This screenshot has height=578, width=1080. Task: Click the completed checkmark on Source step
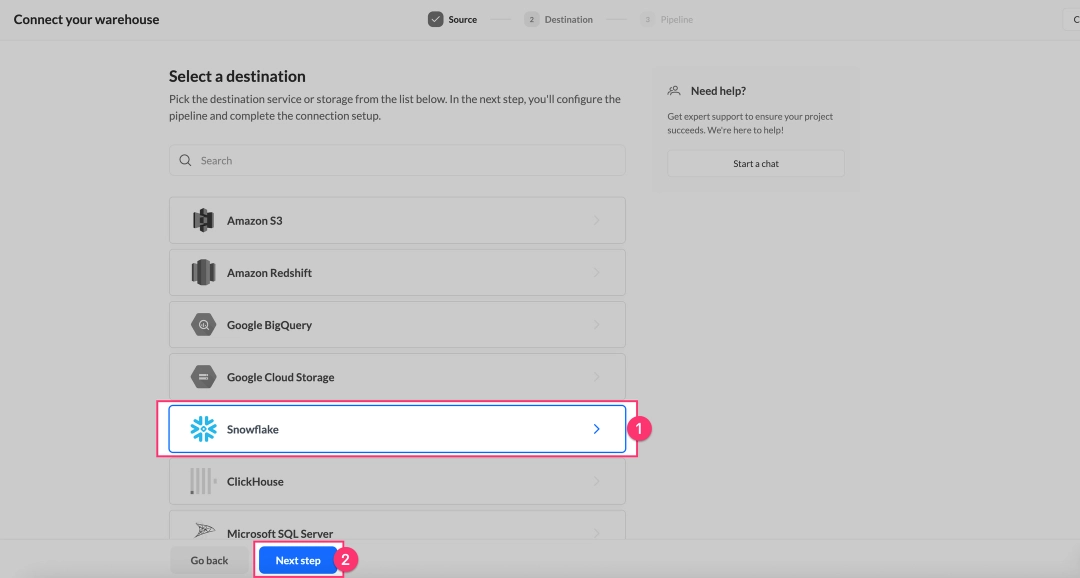pyautogui.click(x=433, y=18)
